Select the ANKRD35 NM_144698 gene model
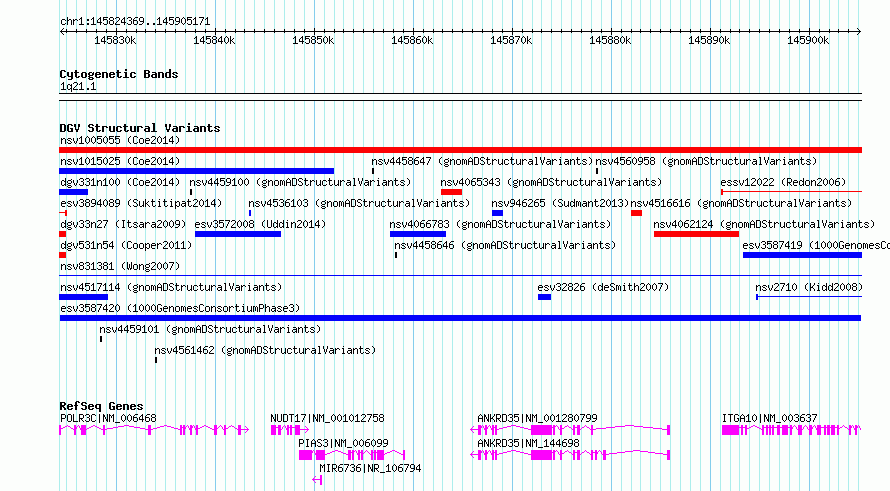 pos(570,455)
